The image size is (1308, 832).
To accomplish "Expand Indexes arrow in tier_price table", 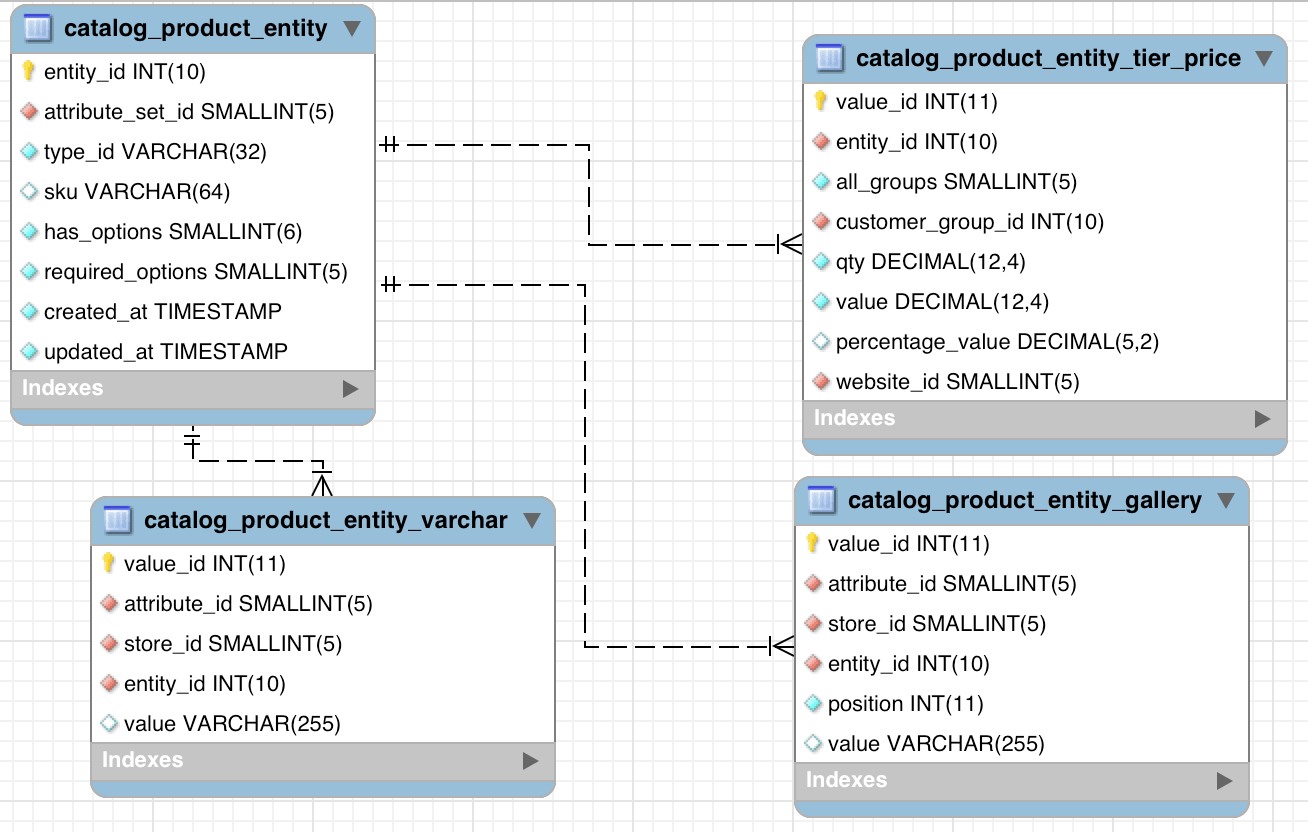I will point(1262,419).
